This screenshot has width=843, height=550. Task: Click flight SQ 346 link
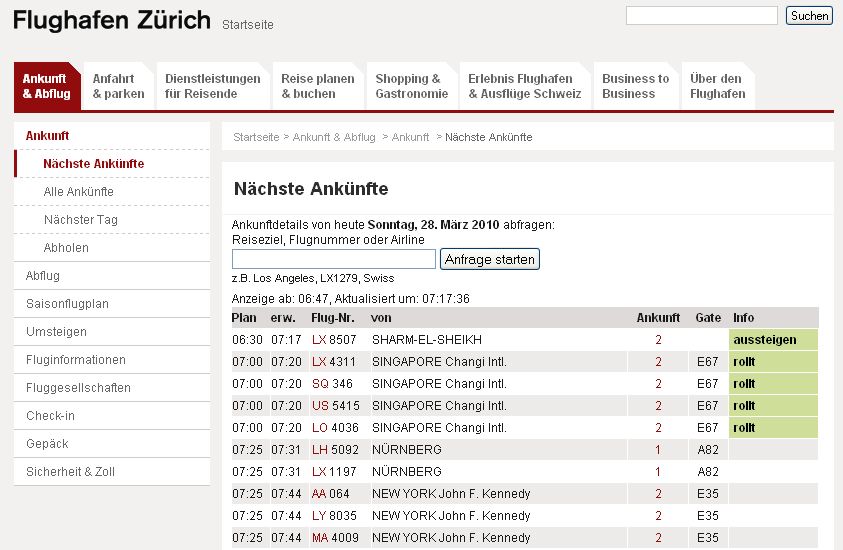click(332, 384)
